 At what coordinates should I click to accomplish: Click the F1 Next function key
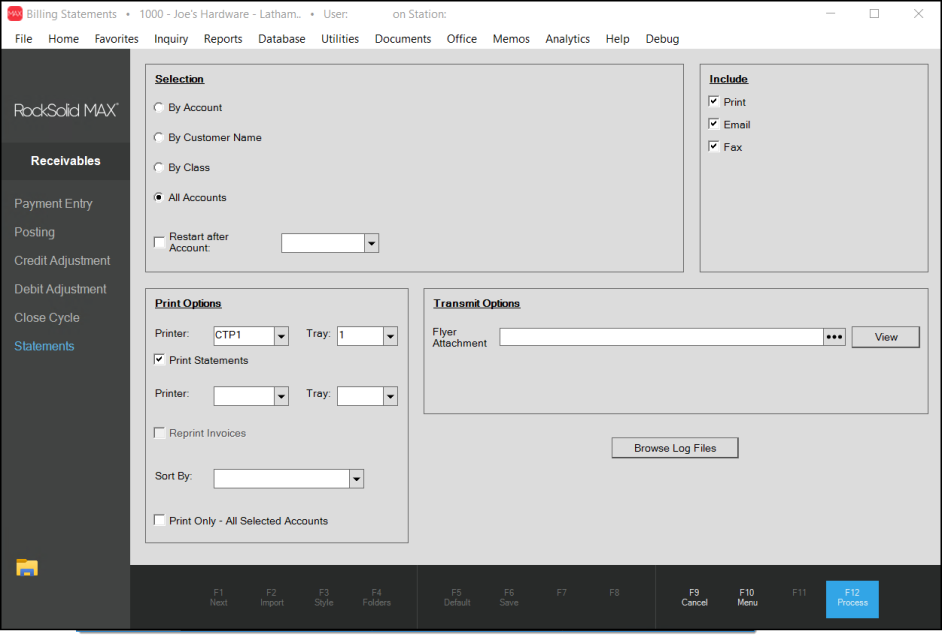click(x=219, y=597)
